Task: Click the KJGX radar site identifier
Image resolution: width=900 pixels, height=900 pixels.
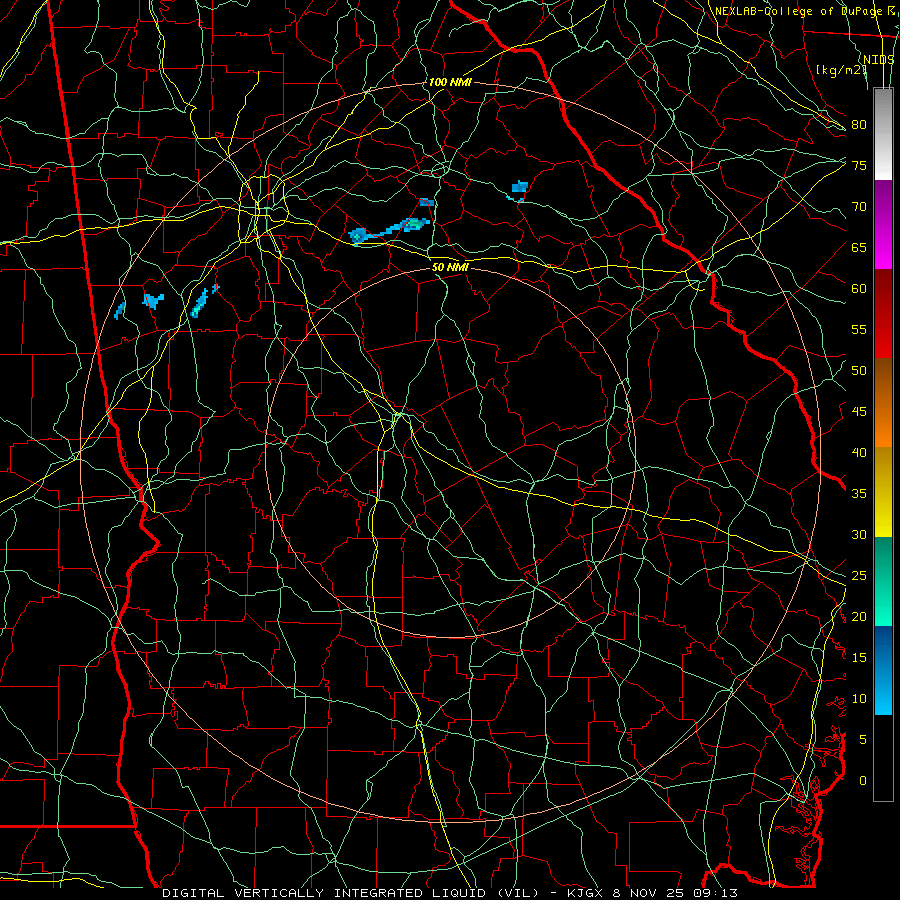Action: pos(587,893)
